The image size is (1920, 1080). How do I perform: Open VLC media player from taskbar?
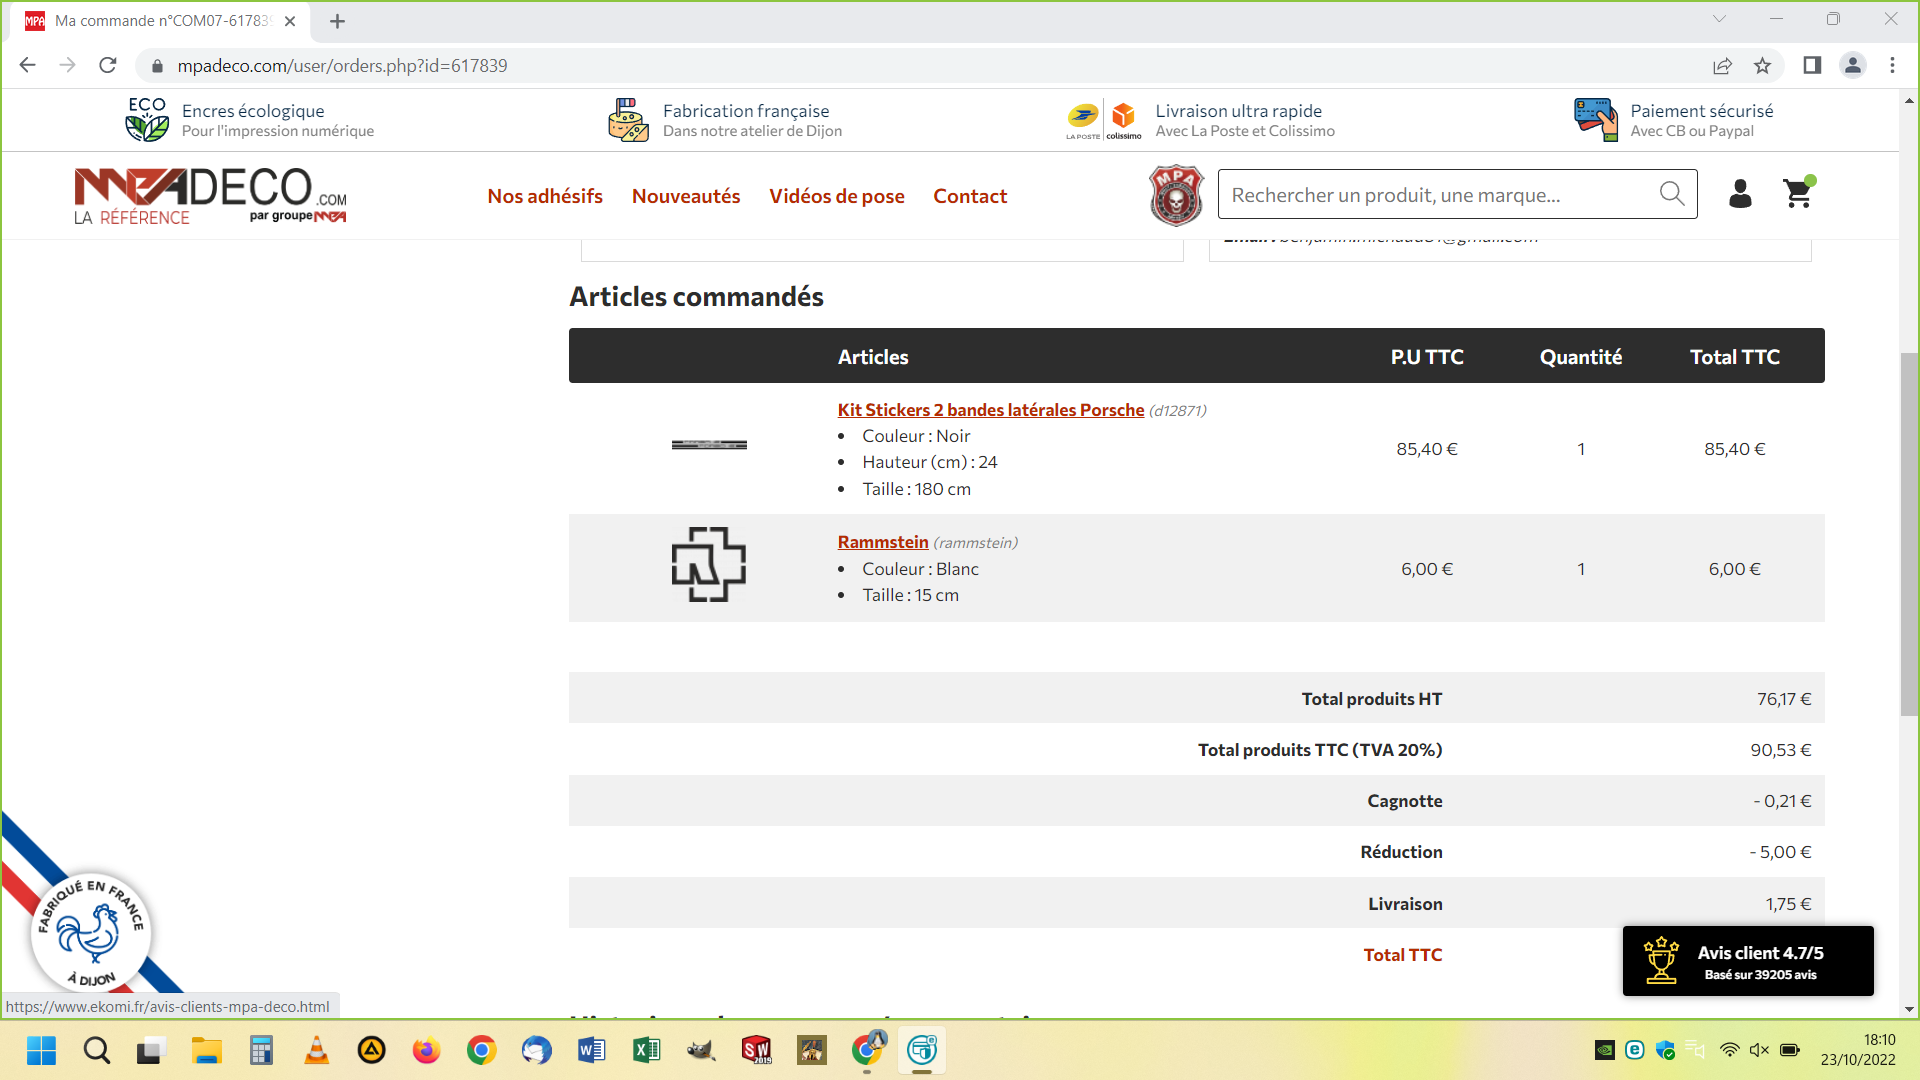(x=316, y=1050)
